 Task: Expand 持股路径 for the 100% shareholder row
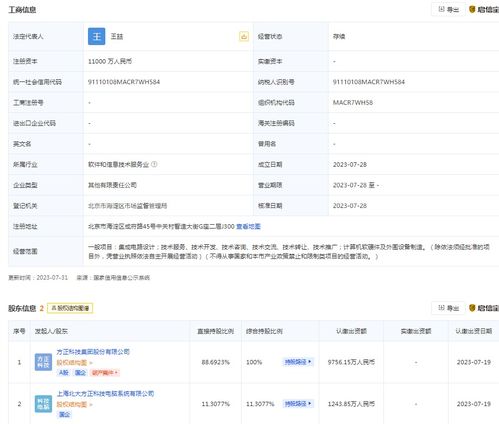pyautogui.click(x=298, y=362)
